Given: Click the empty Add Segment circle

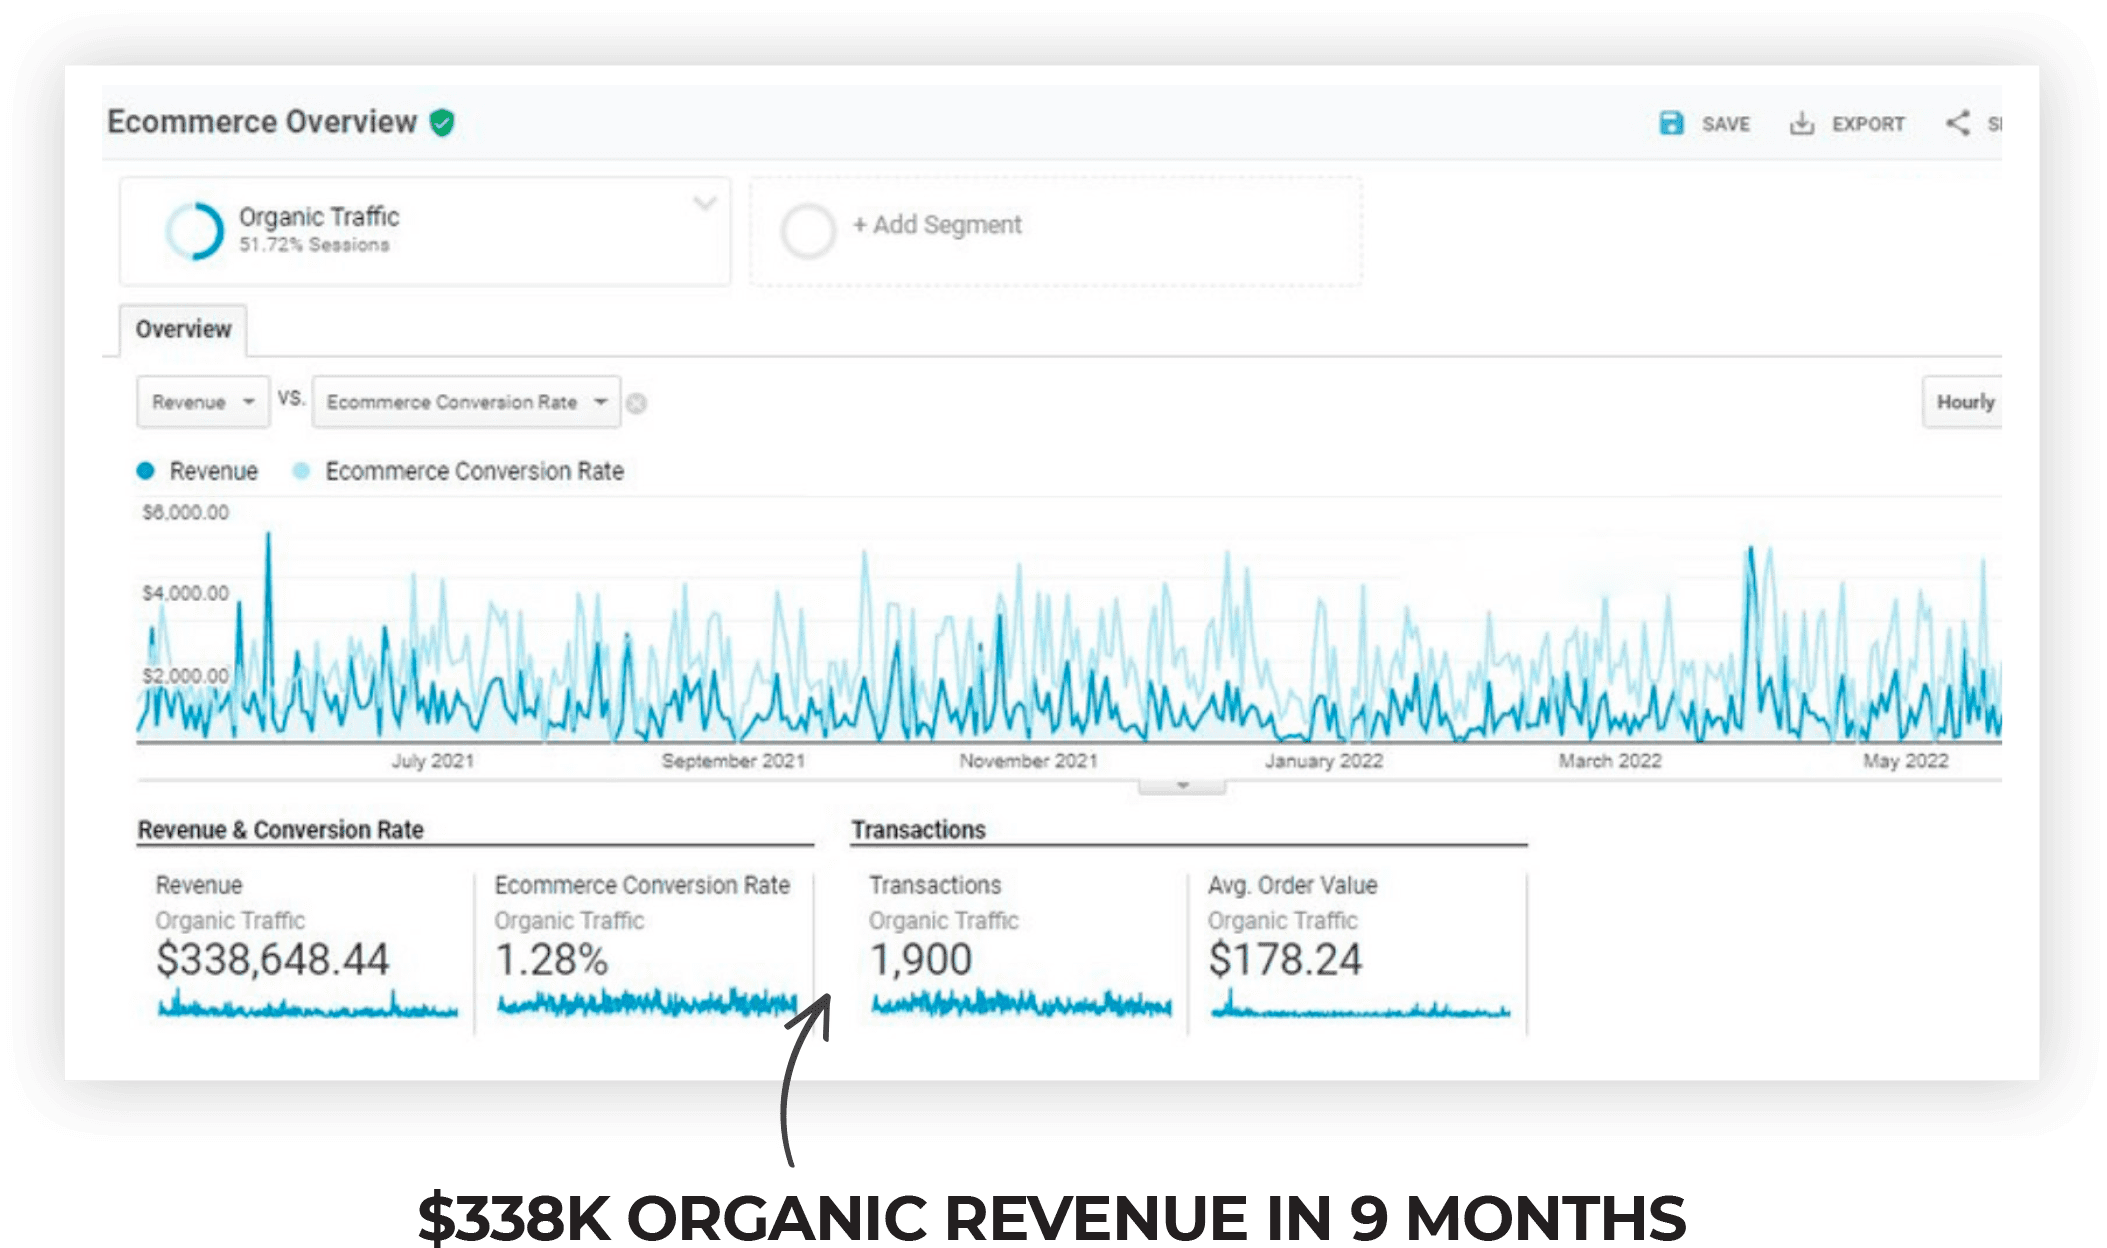Looking at the screenshot, I should click(x=808, y=231).
